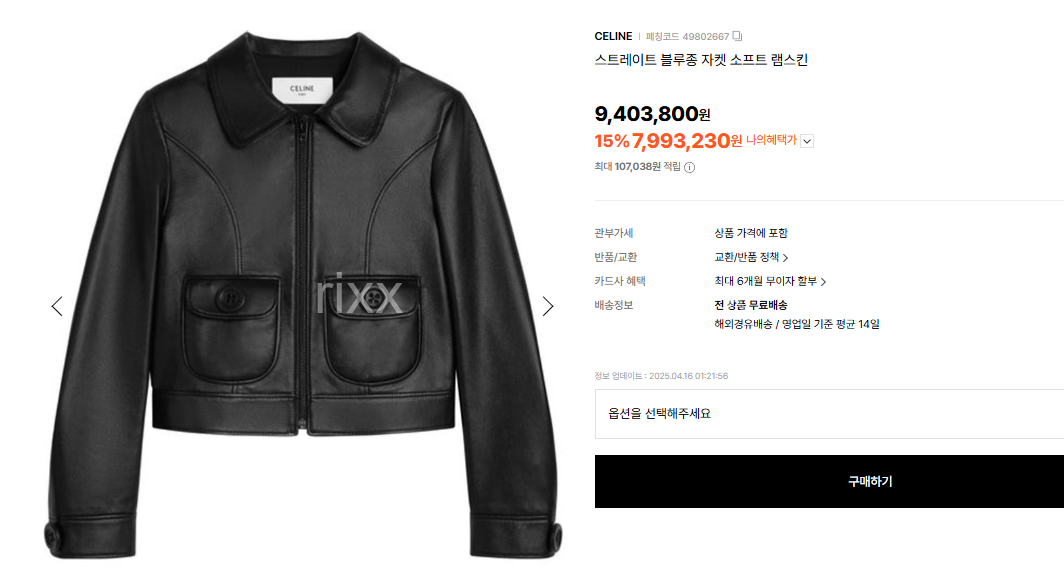Open the CELINE brand link
The height and width of the screenshot is (575, 1064).
(613, 36)
